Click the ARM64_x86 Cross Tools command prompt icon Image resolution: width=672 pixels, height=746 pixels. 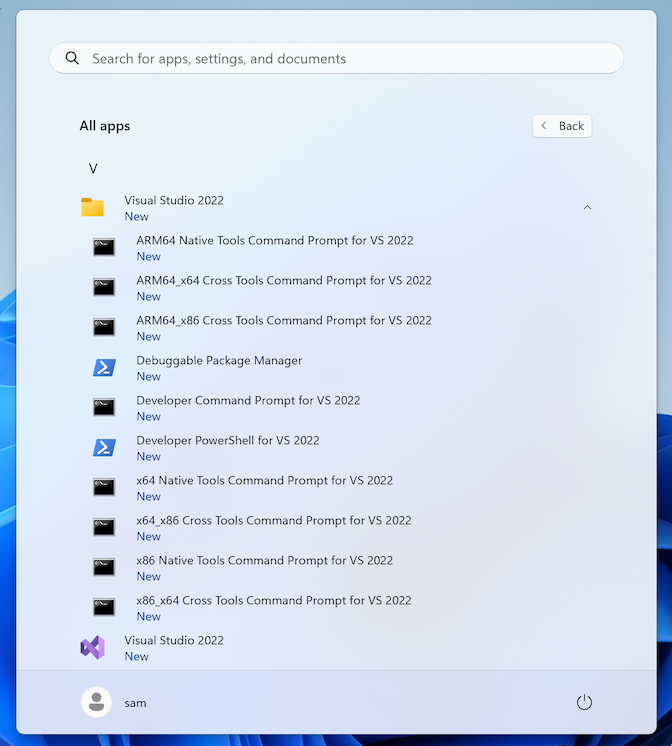pos(104,327)
